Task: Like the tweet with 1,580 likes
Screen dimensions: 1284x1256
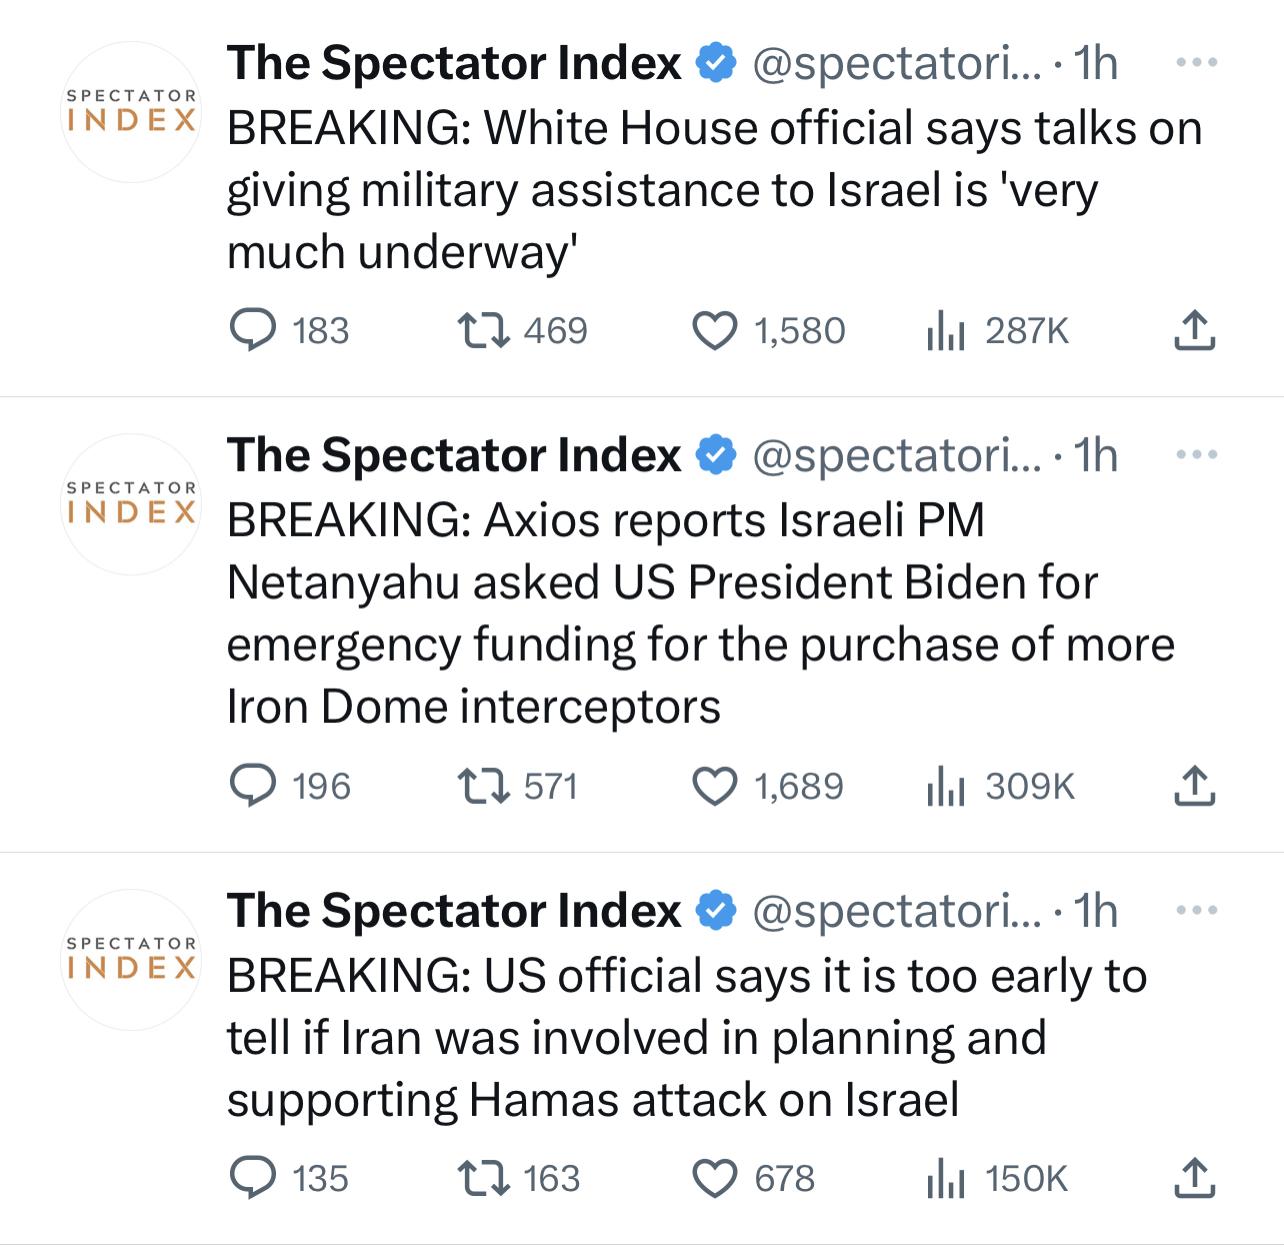Action: (715, 331)
